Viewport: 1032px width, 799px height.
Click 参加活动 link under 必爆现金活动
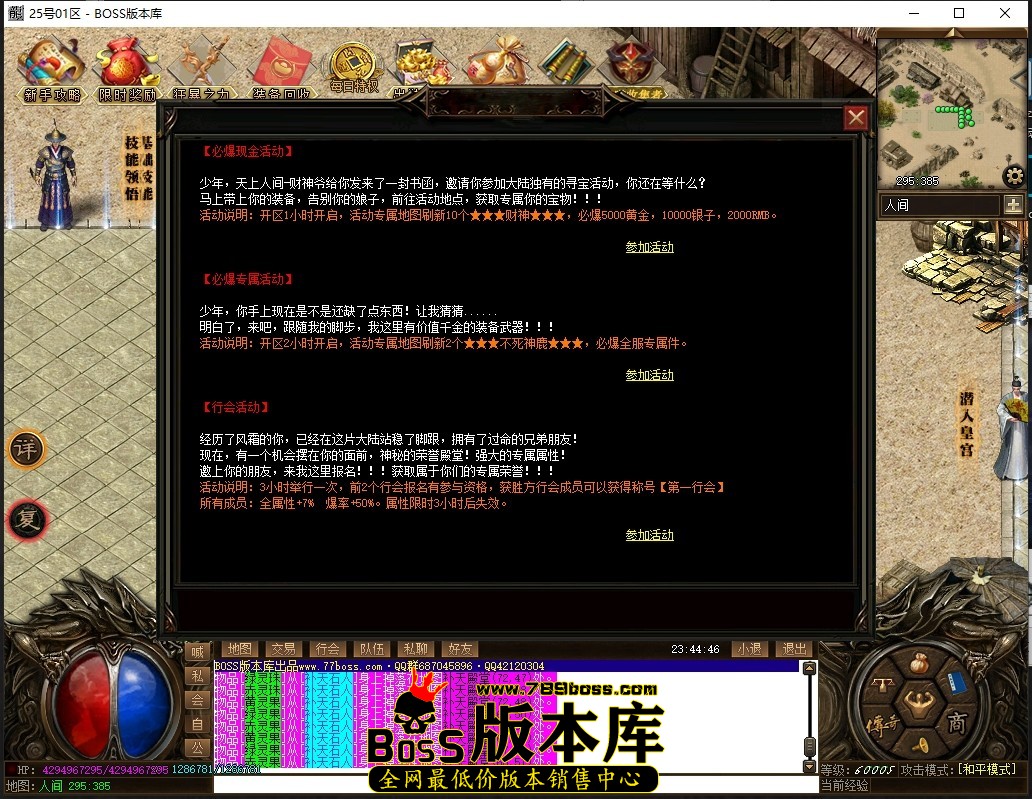(649, 247)
